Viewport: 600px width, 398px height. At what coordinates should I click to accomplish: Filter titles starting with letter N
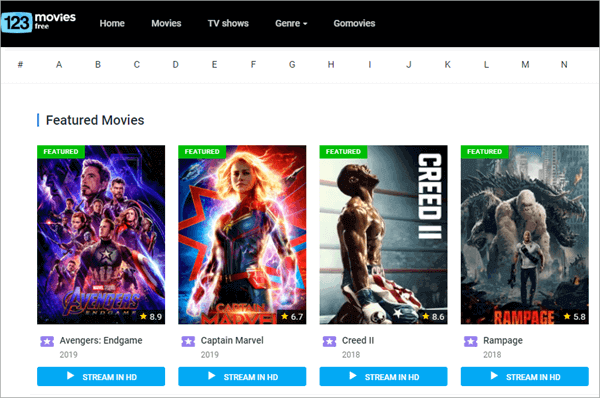[564, 64]
